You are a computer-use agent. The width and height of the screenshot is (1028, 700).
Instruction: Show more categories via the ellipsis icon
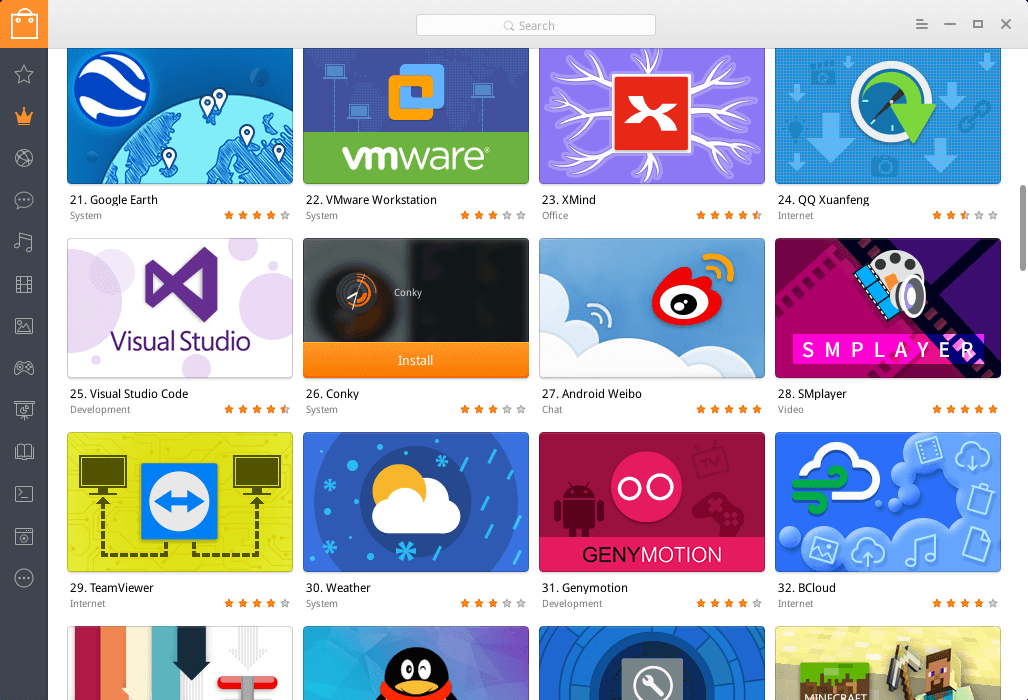(24, 578)
